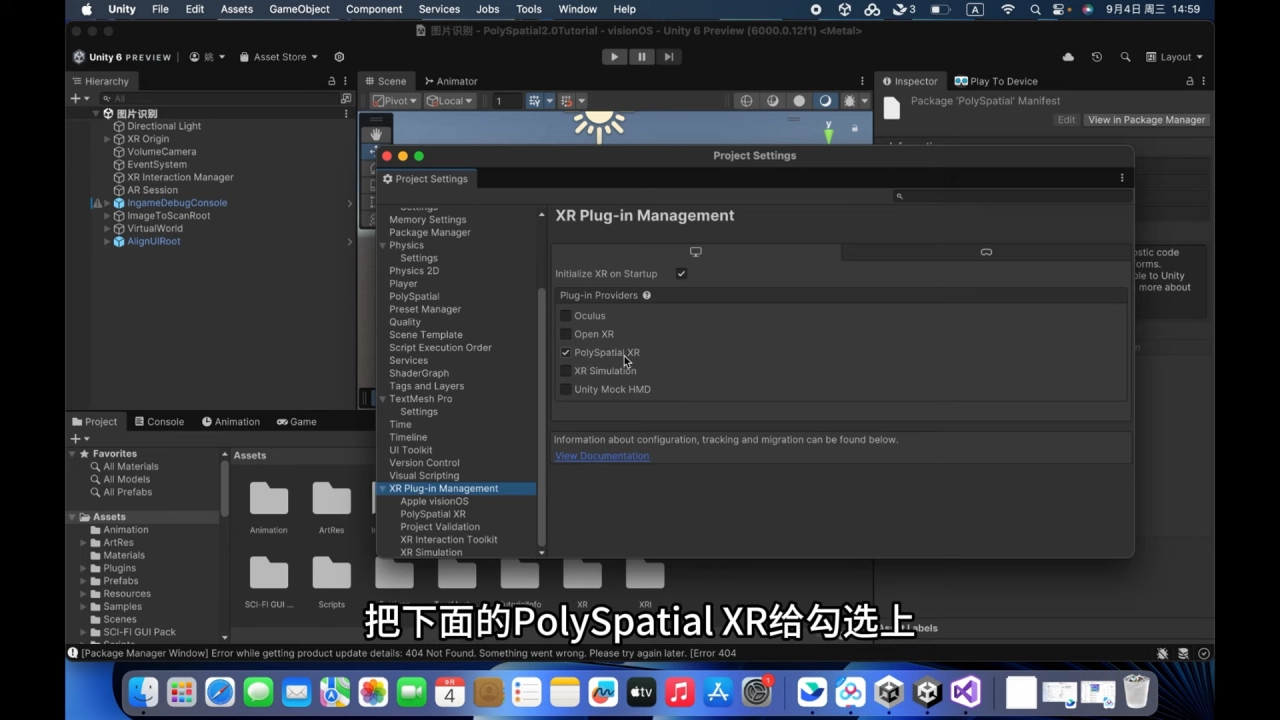The image size is (1280, 720).
Task: Open AlignUIRoot prefab via arrow
Action: click(x=350, y=242)
